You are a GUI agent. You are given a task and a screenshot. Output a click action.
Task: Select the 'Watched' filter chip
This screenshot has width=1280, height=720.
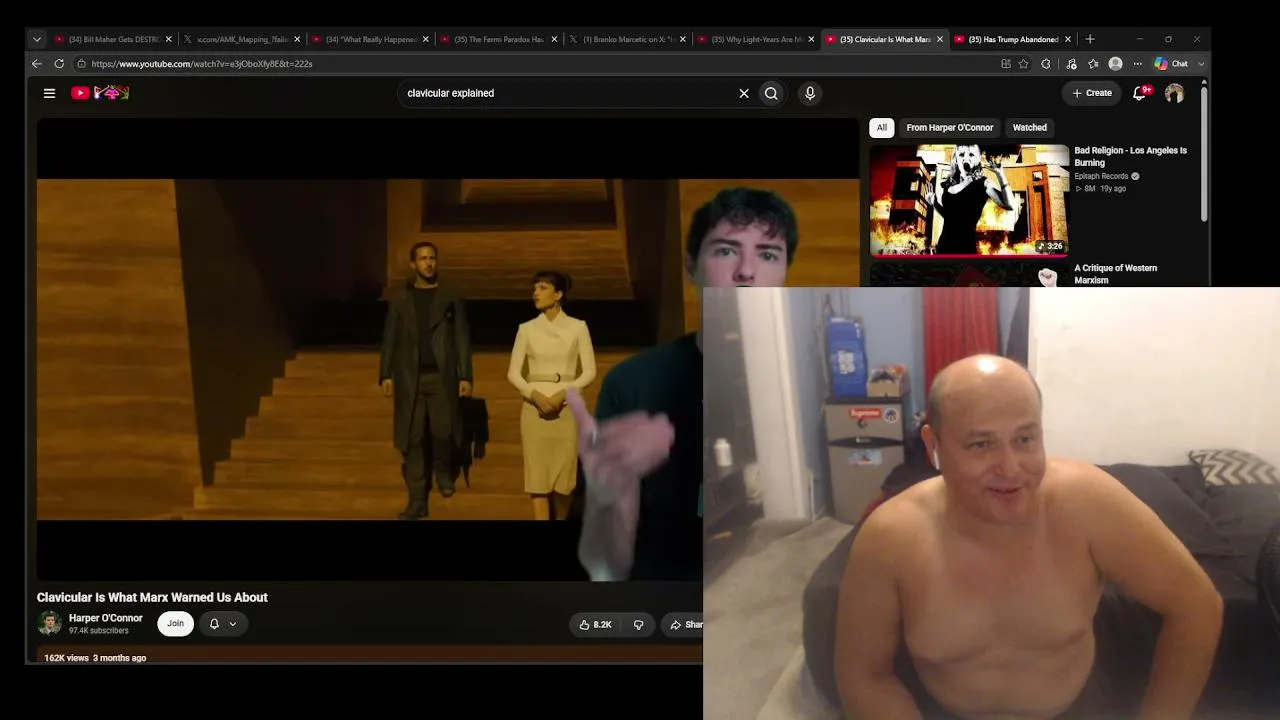[1029, 127]
